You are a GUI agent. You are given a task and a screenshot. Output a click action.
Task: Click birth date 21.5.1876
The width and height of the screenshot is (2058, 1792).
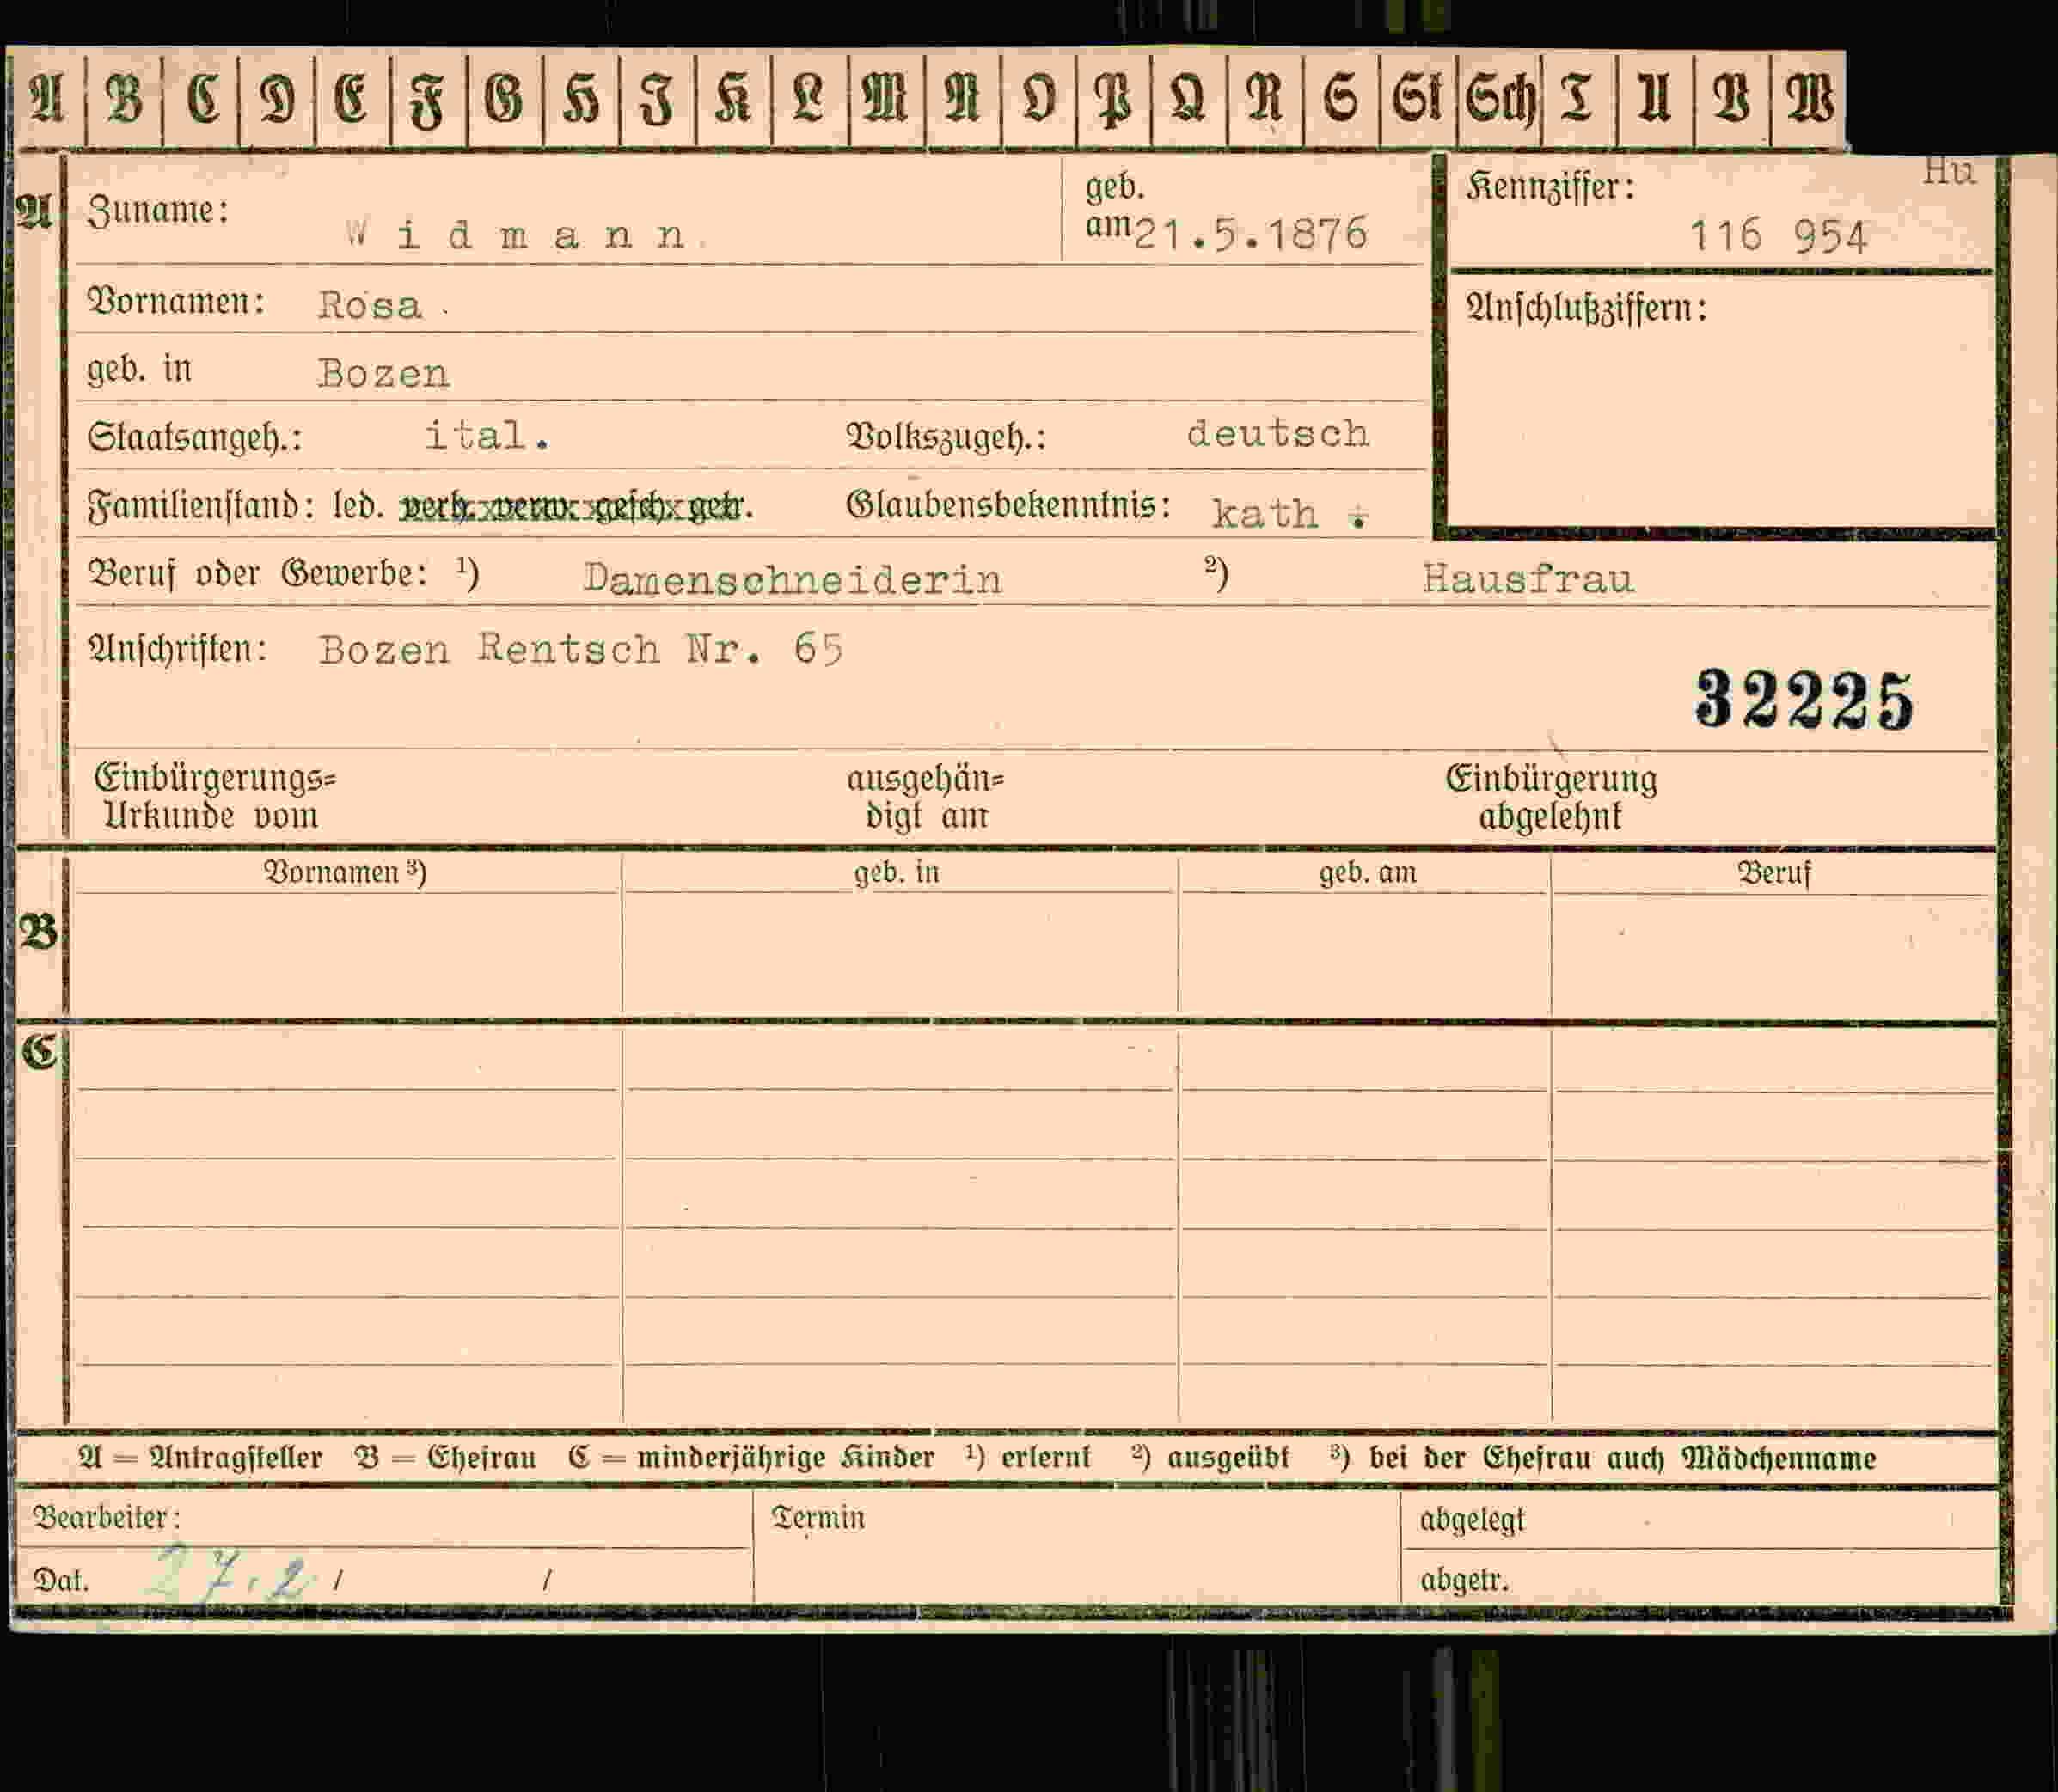[x=1251, y=234]
